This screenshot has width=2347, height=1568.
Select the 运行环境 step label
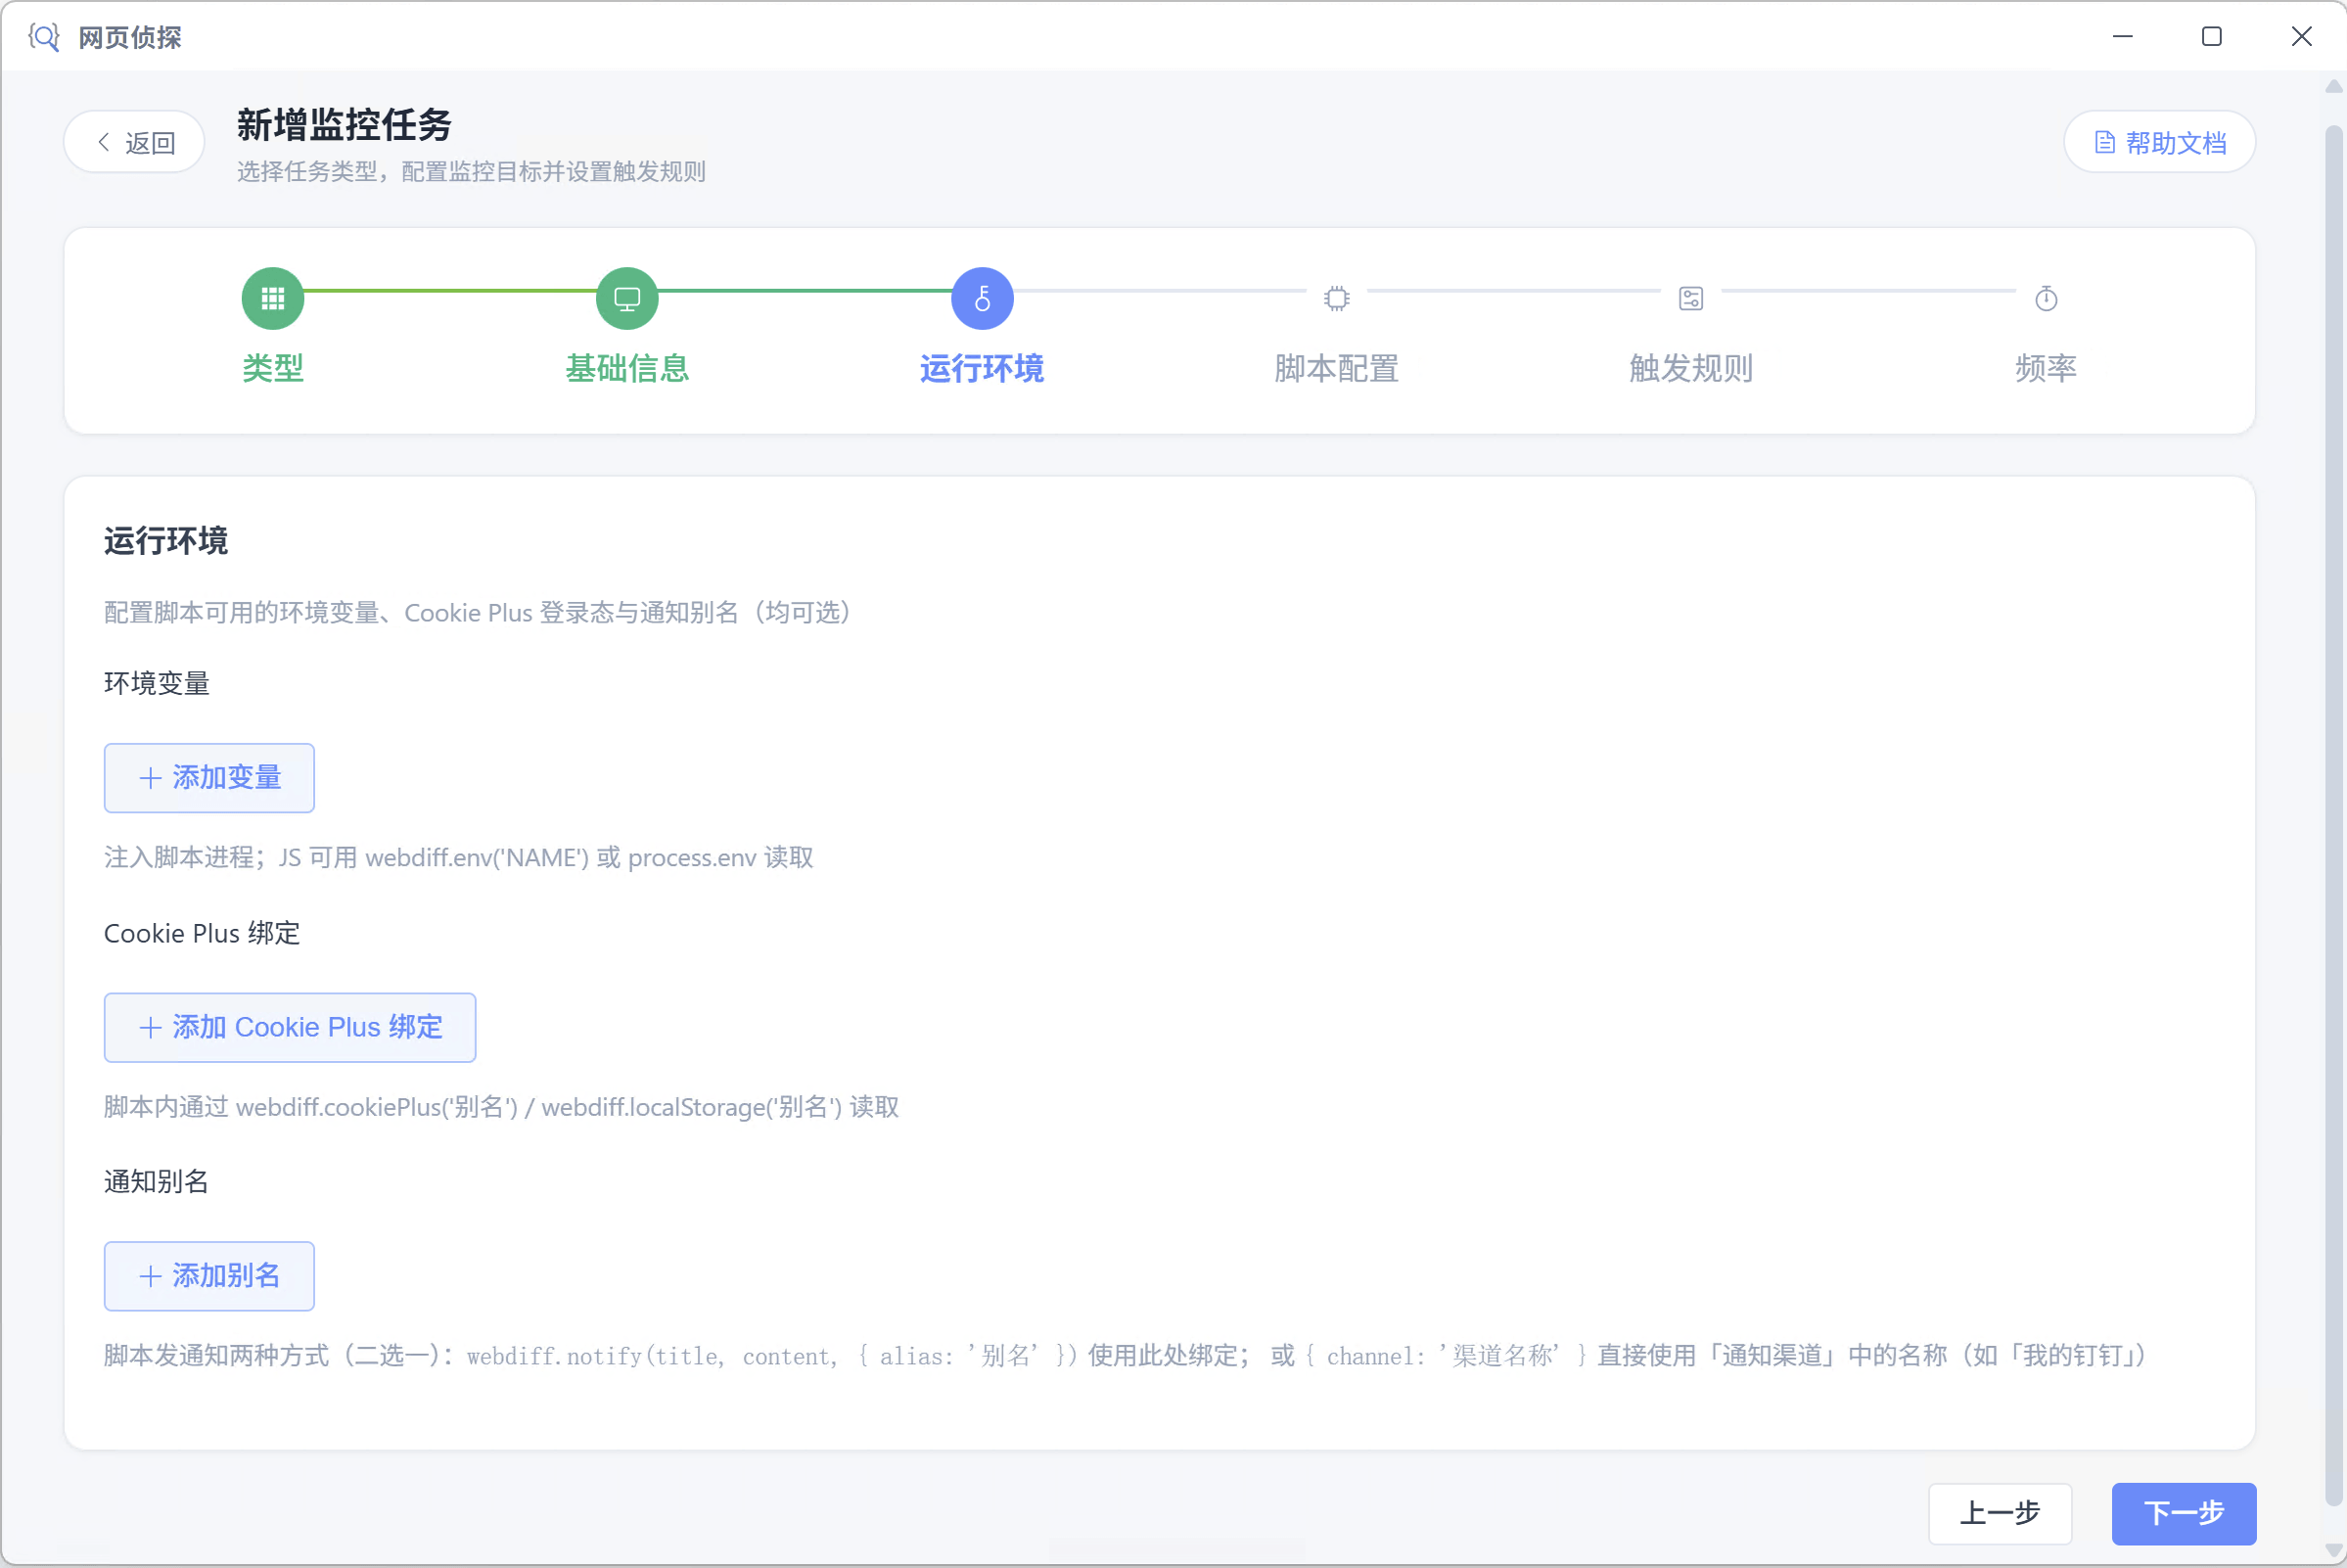982,368
